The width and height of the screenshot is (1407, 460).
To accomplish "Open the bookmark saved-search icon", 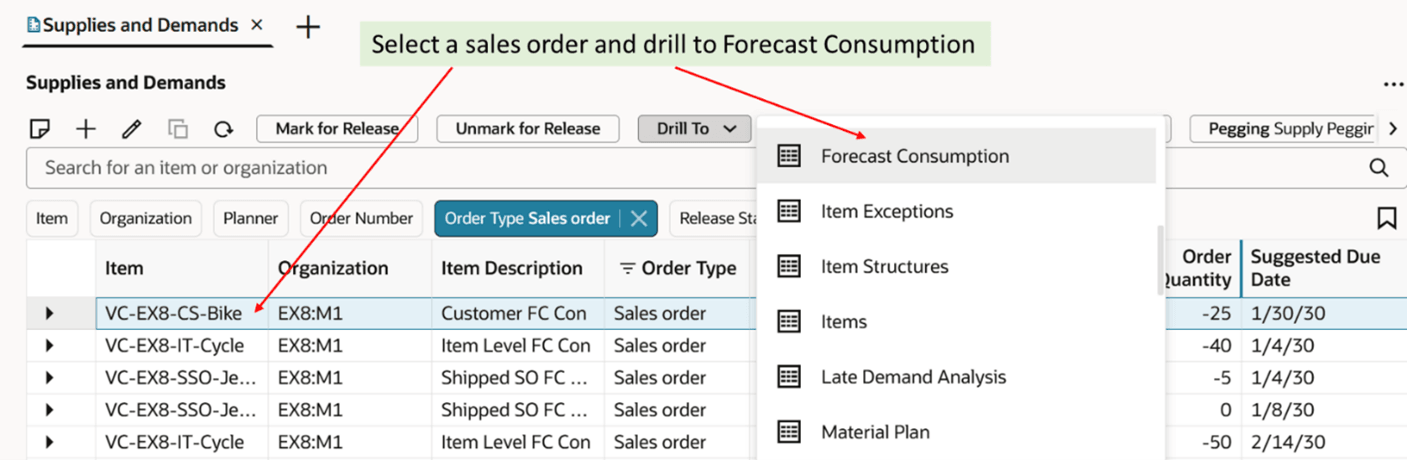I will point(1386,218).
